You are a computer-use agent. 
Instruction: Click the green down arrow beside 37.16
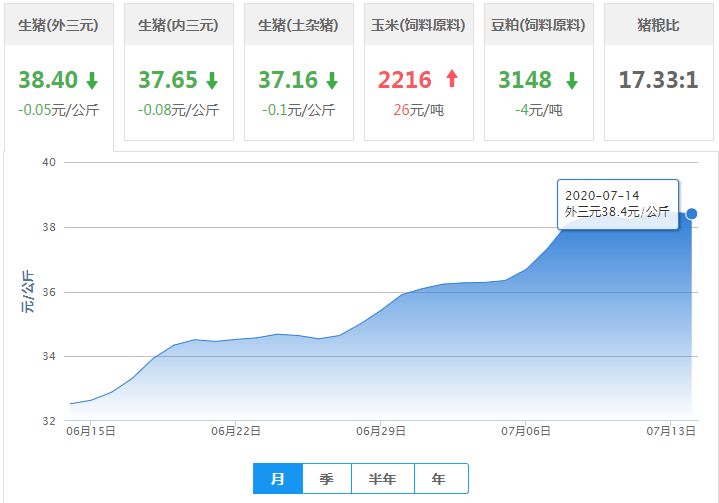pyautogui.click(x=331, y=81)
